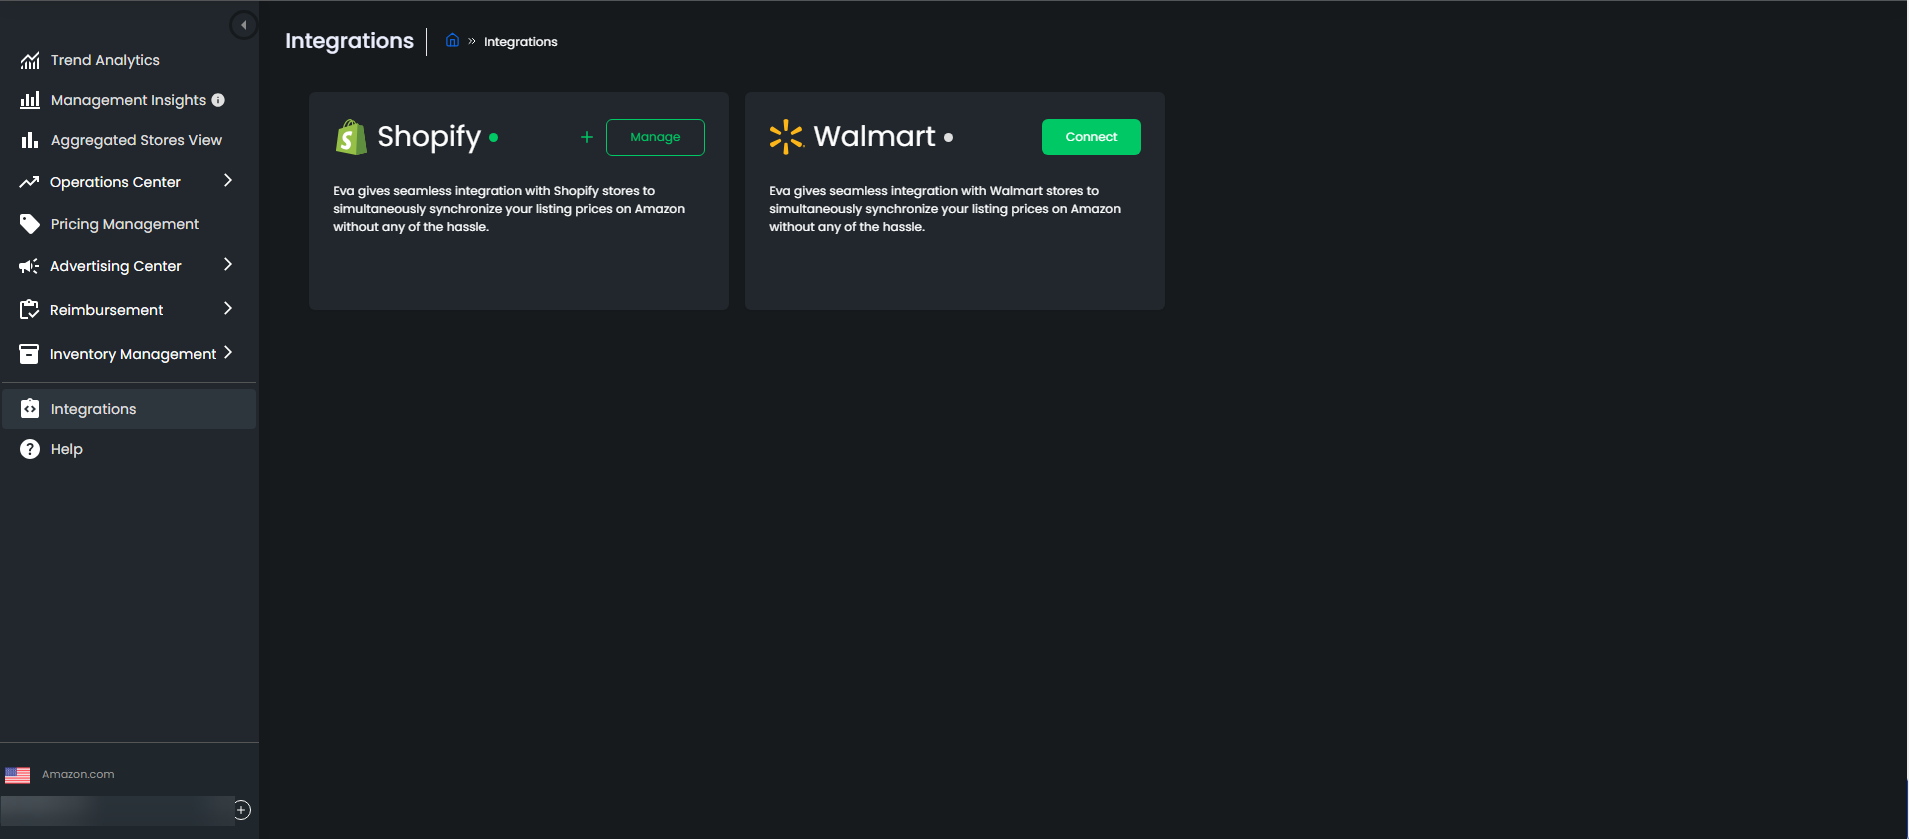The width and height of the screenshot is (1909, 839).
Task: Click the green plus to add Shopify store
Action: pyautogui.click(x=587, y=137)
